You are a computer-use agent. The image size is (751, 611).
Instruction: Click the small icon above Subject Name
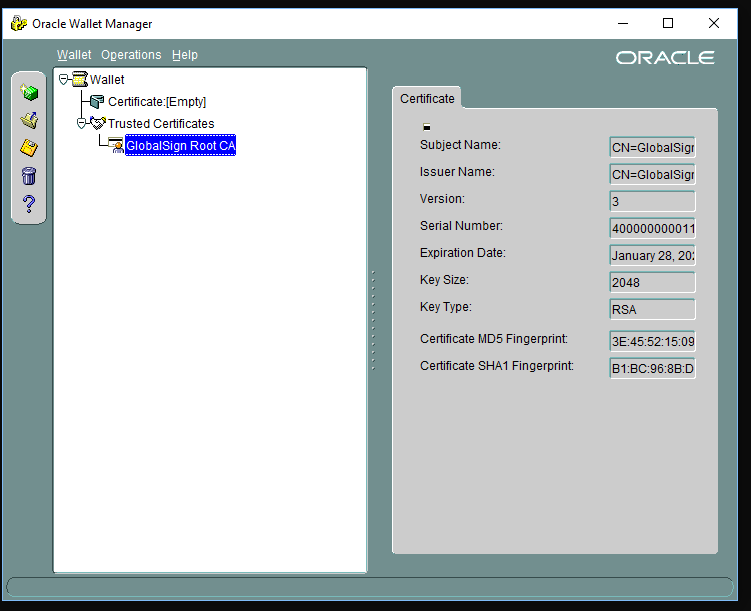427,127
